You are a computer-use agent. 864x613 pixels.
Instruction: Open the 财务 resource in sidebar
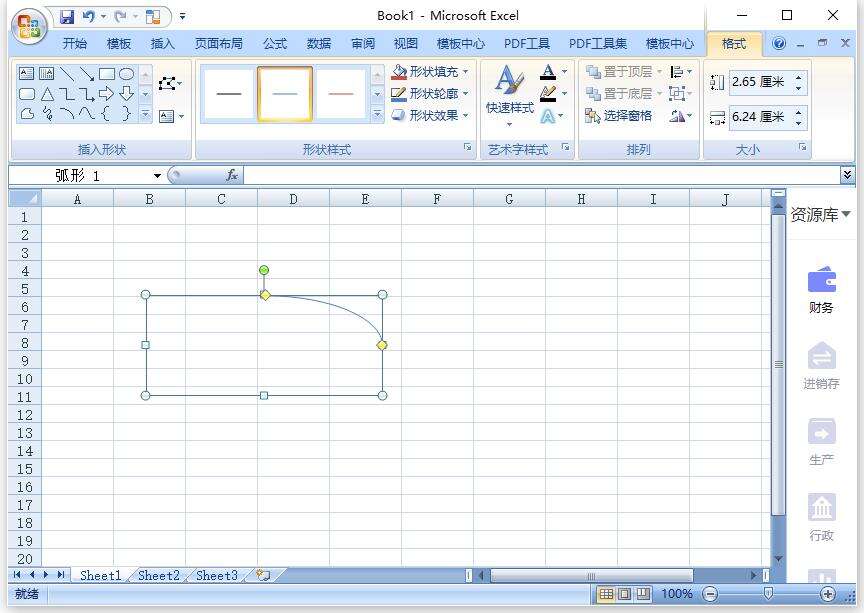[821, 290]
